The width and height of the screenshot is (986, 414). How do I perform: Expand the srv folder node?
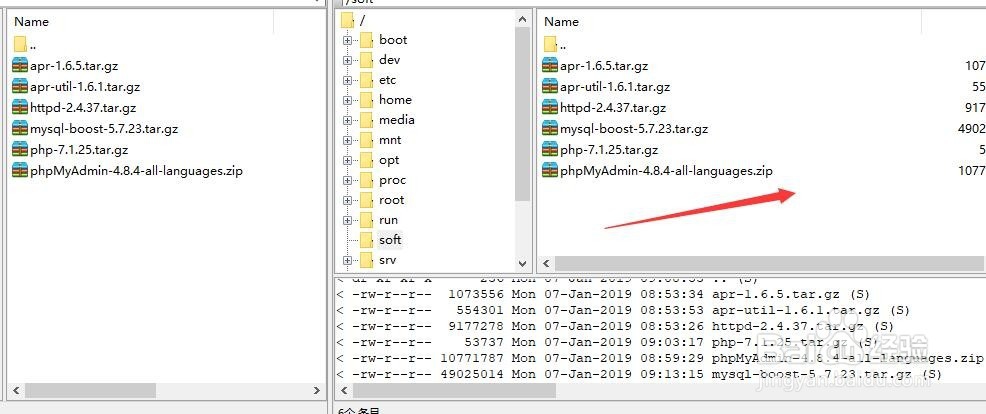pyautogui.click(x=347, y=260)
